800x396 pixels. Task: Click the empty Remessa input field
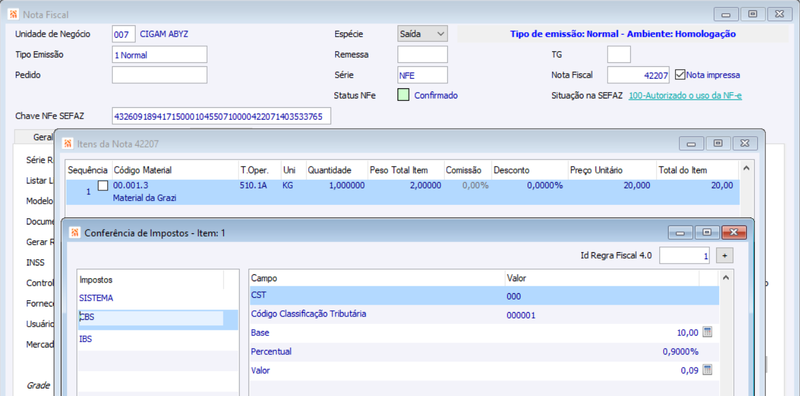point(422,55)
